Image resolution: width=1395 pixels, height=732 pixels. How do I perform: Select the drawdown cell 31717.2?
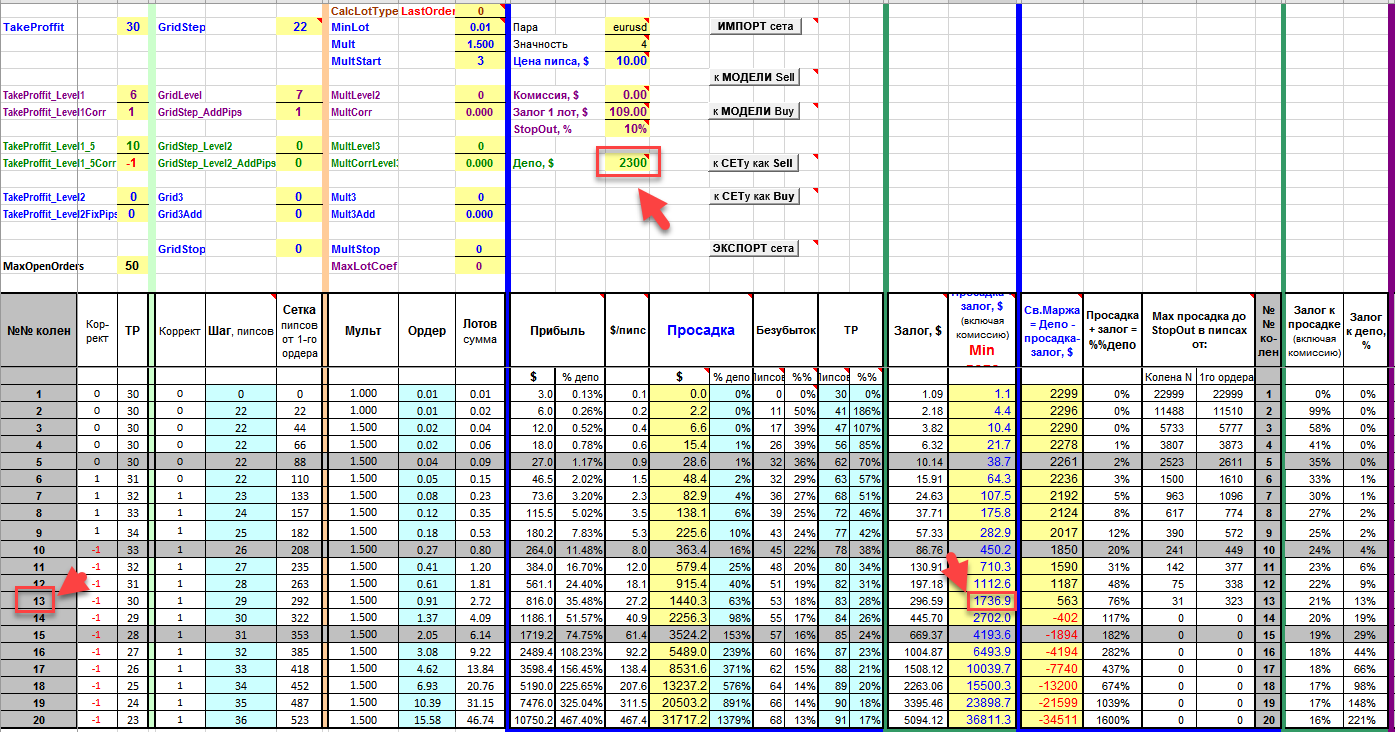tap(678, 720)
